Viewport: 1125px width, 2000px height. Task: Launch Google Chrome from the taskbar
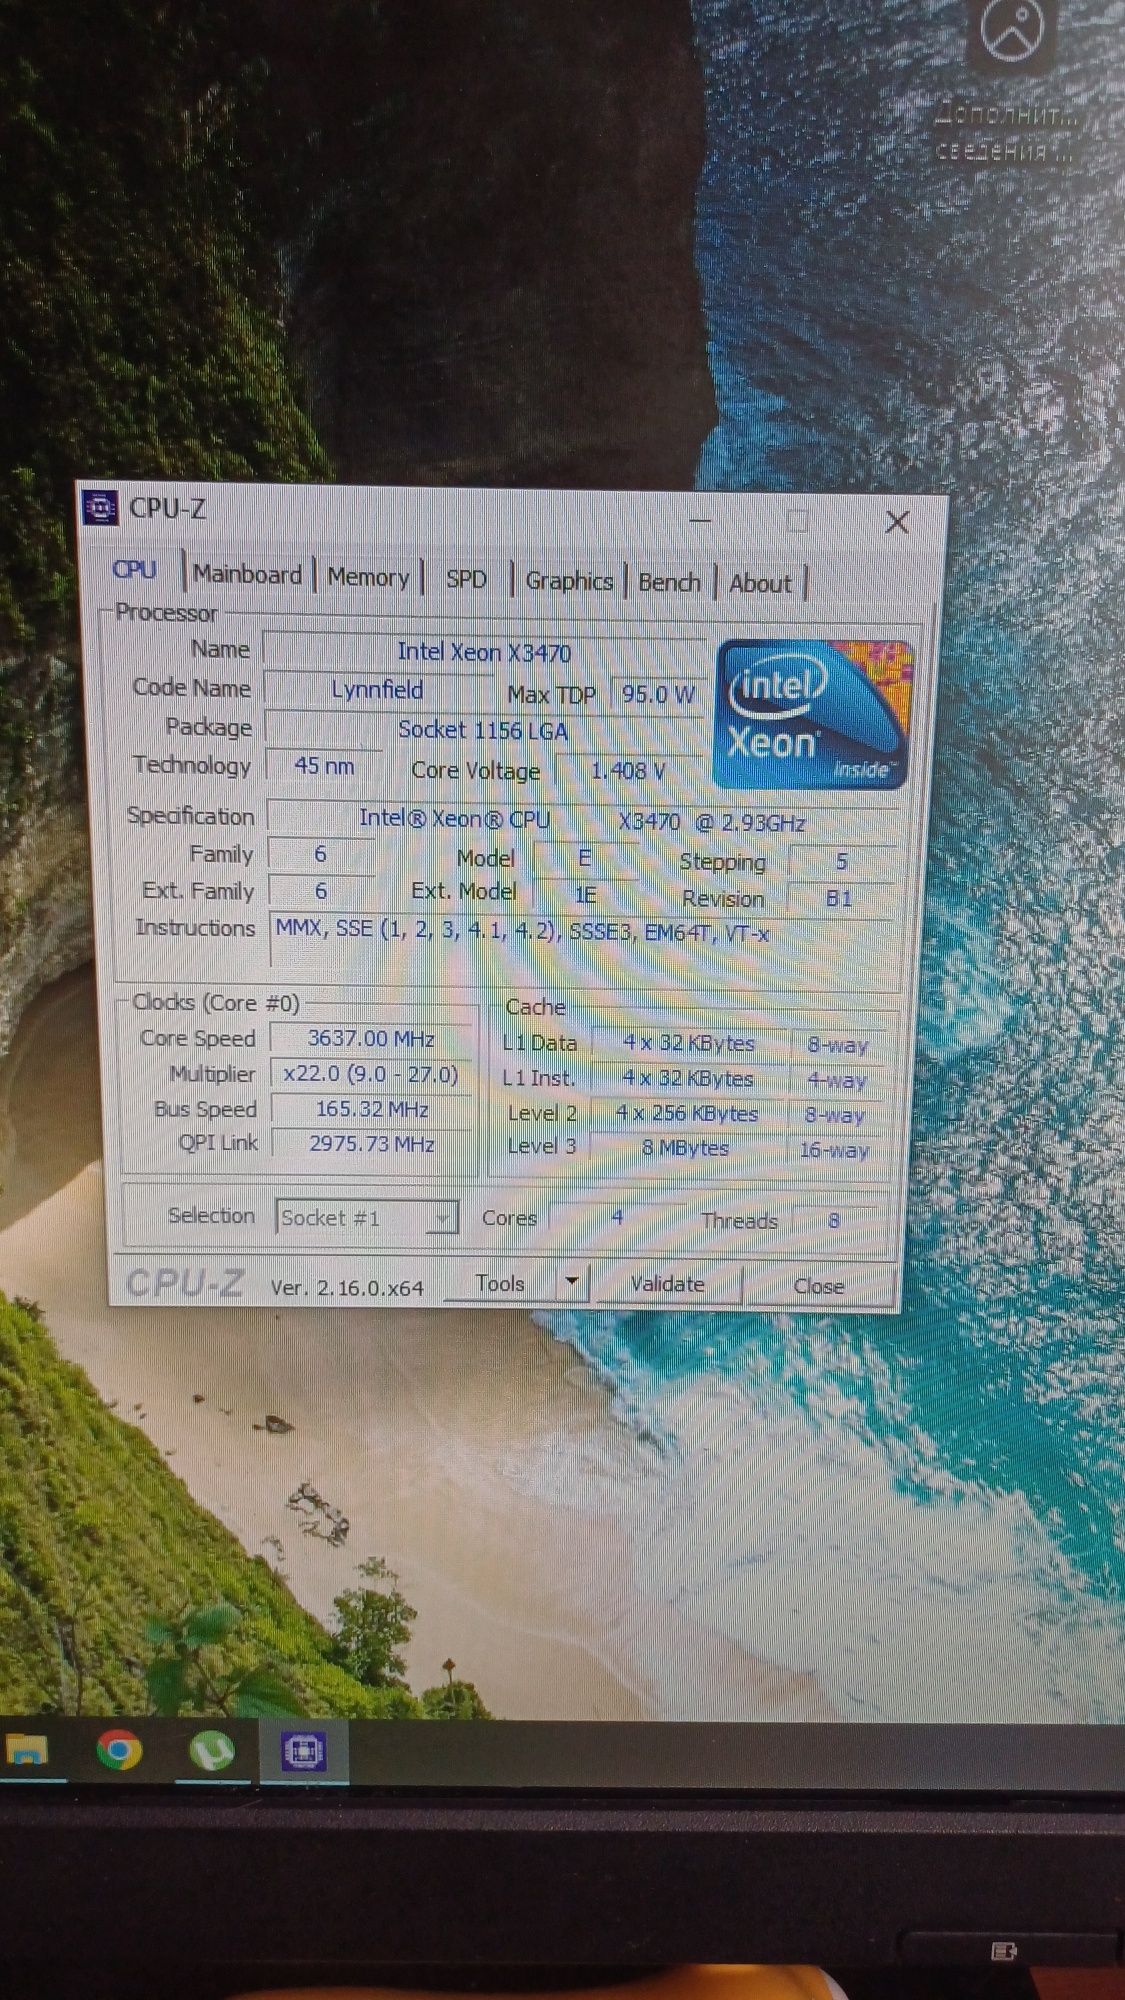tap(119, 1750)
